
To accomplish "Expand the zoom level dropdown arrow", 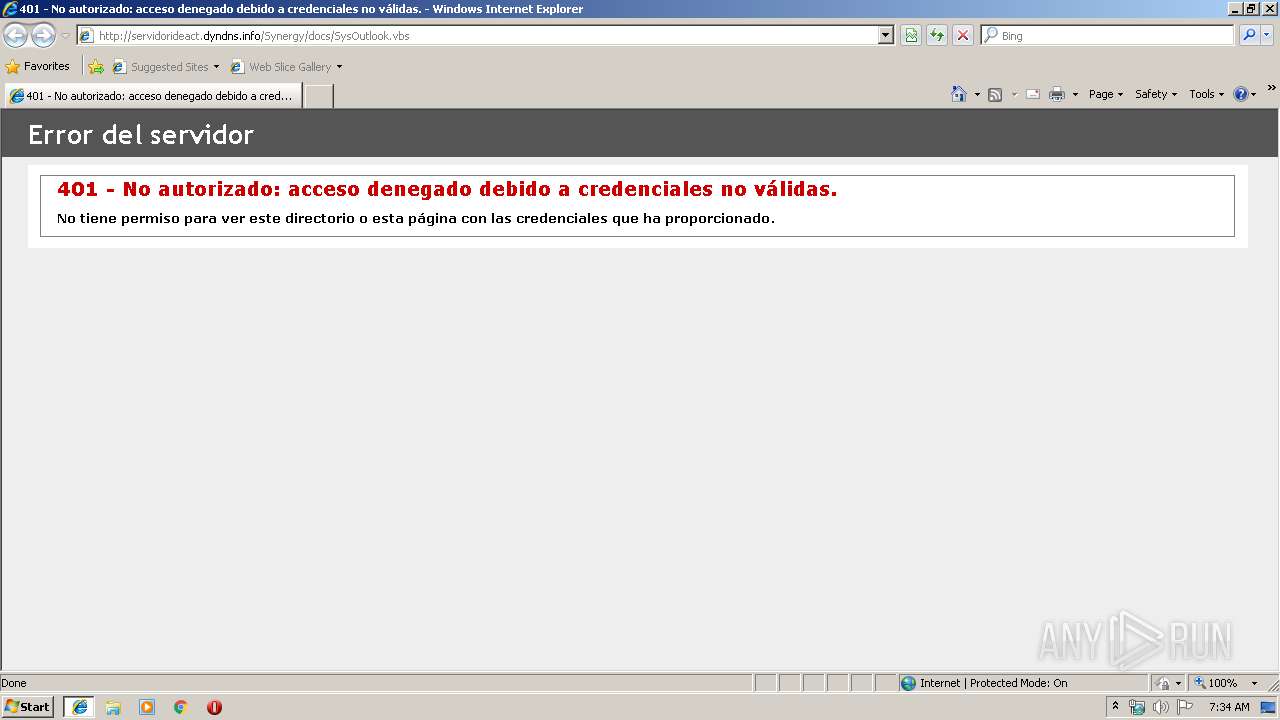I will 1254,683.
